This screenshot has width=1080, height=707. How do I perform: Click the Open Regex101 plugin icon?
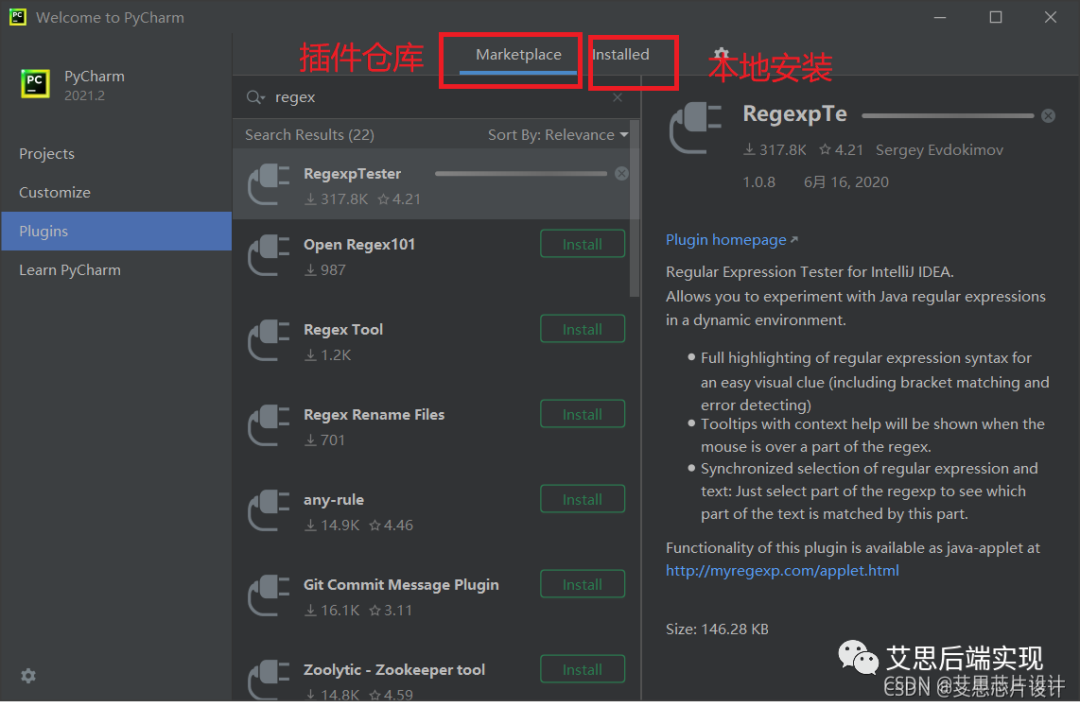[x=268, y=256]
